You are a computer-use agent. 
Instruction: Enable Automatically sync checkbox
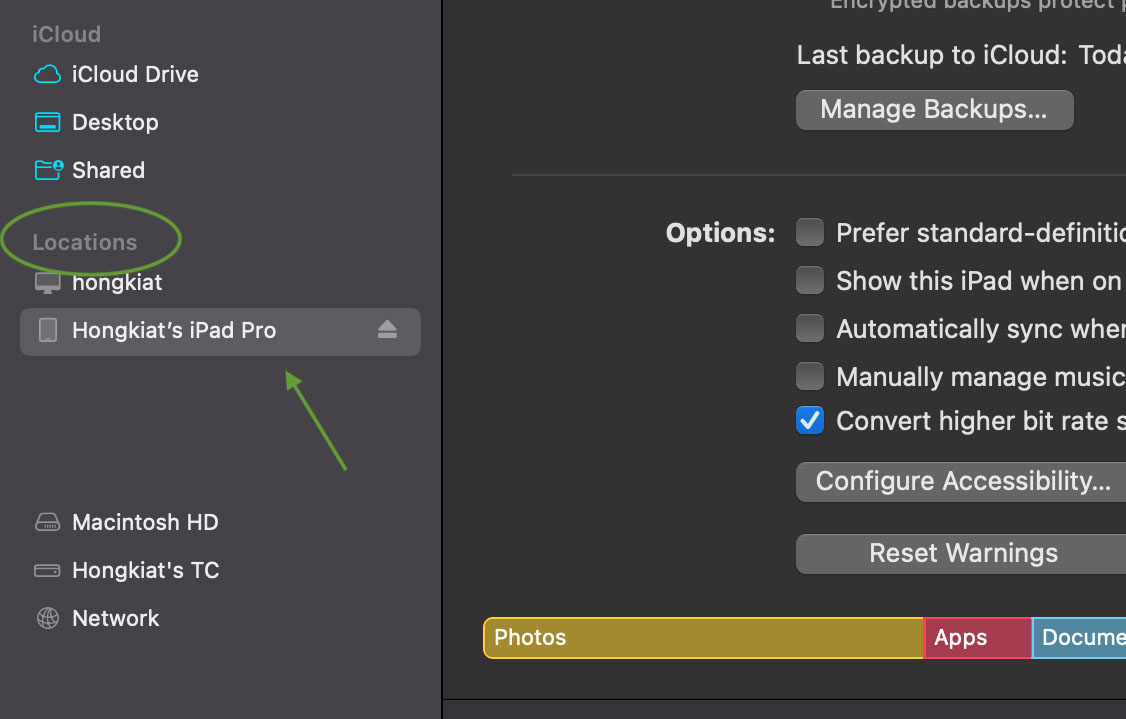(x=809, y=329)
